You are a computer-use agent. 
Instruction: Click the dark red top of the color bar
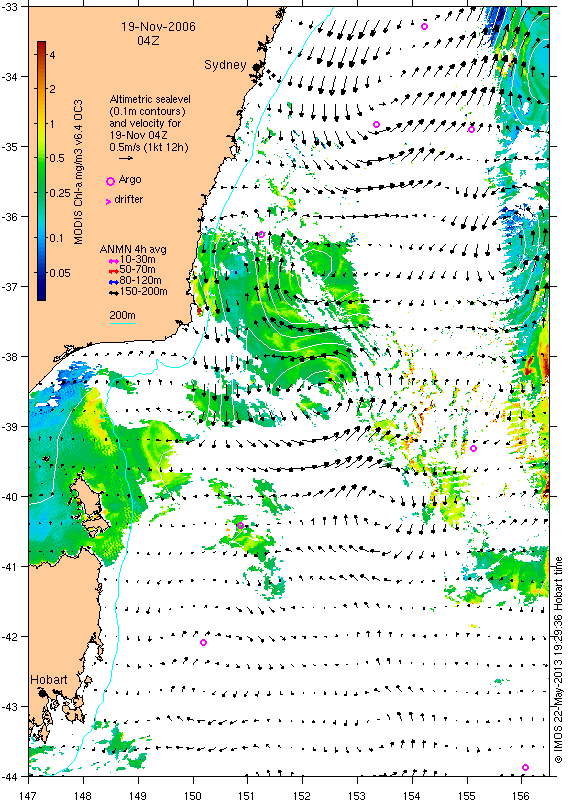coord(41,44)
